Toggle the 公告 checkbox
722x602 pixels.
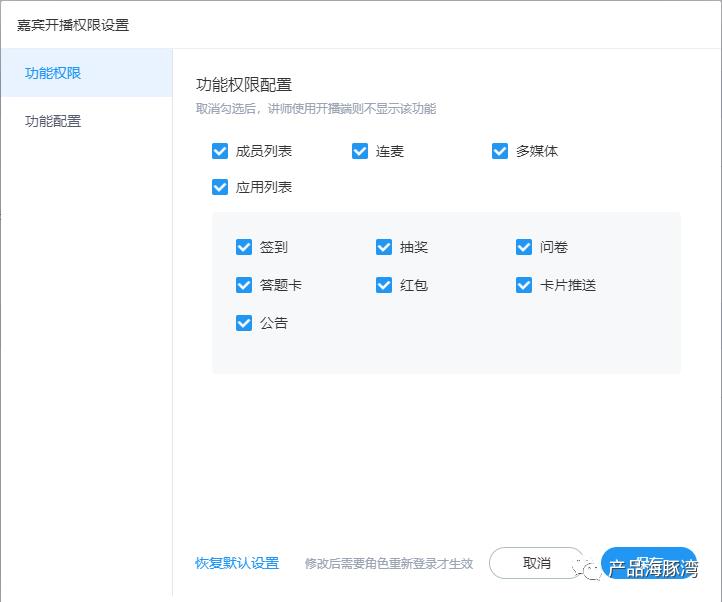(244, 322)
